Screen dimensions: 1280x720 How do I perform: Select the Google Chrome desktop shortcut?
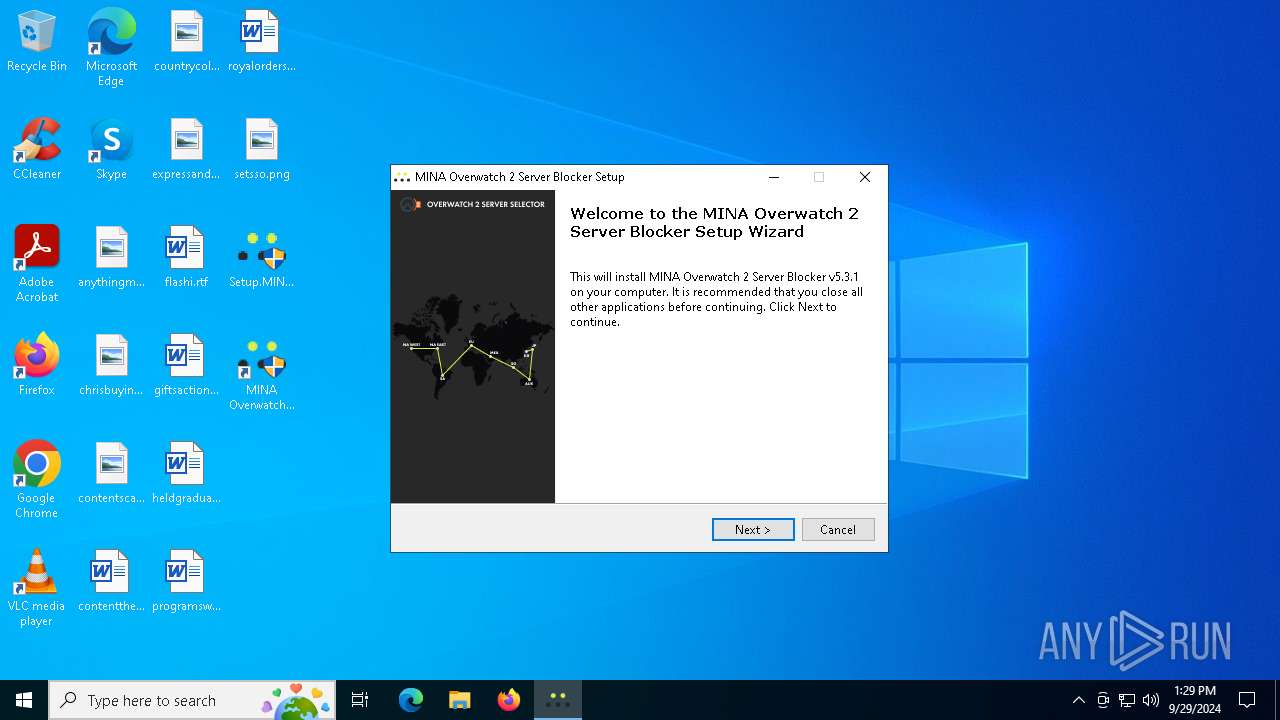point(37,480)
